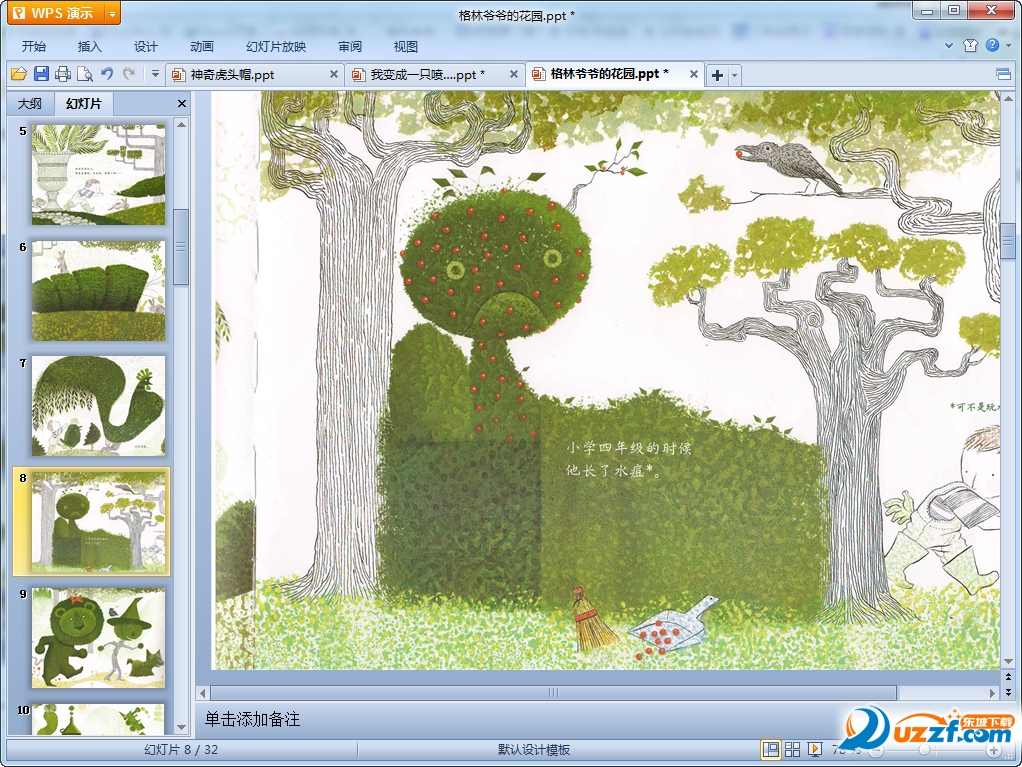Click the window layout icon at tab bar right

click(1004, 74)
